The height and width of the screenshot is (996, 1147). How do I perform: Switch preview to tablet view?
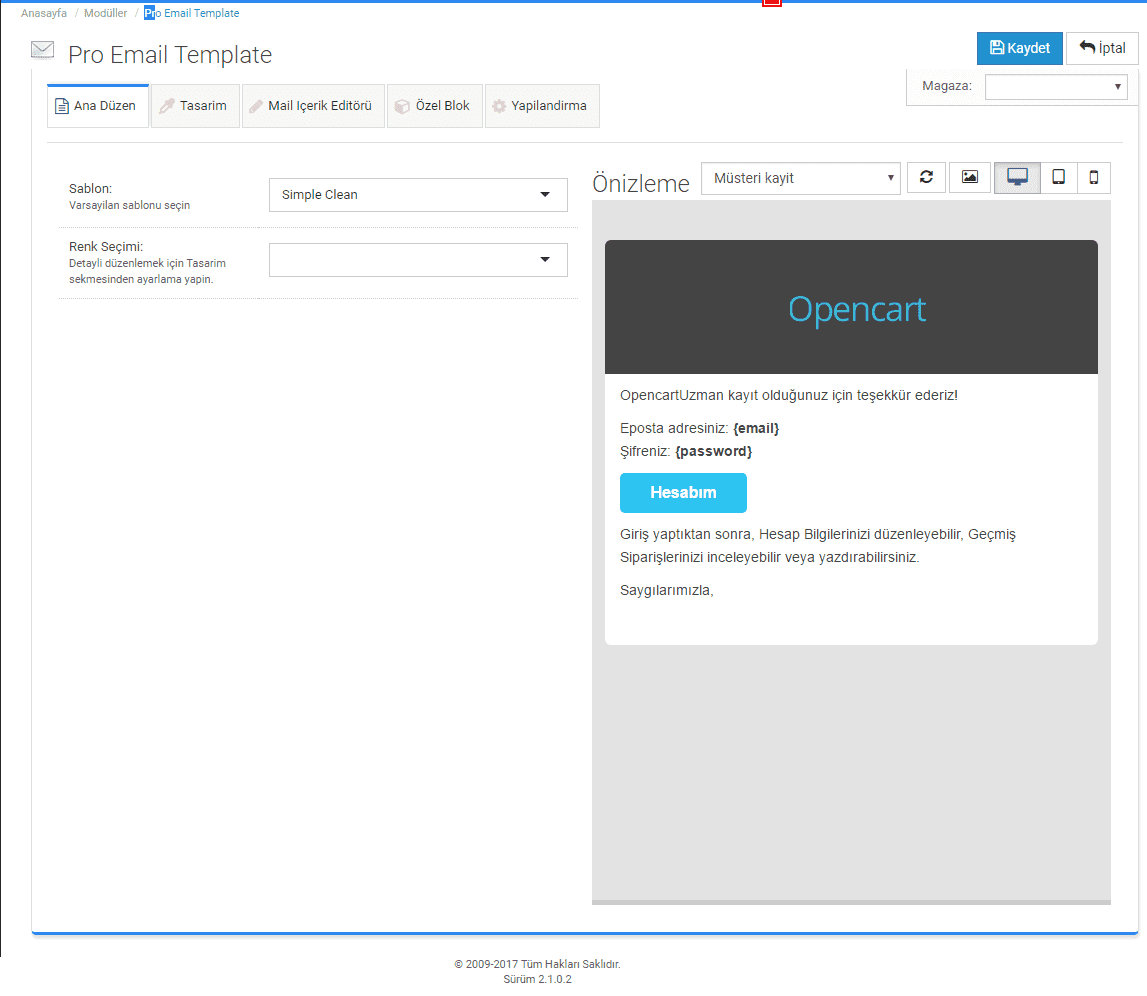tap(1058, 178)
